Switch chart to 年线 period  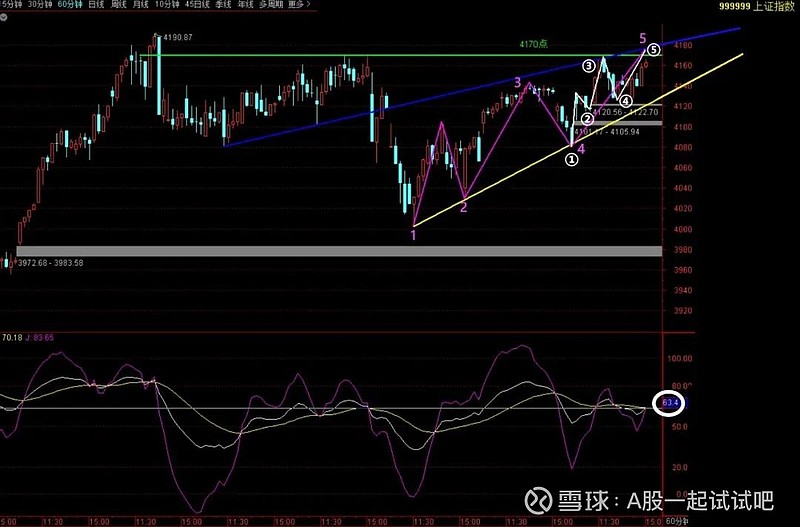(245, 5)
